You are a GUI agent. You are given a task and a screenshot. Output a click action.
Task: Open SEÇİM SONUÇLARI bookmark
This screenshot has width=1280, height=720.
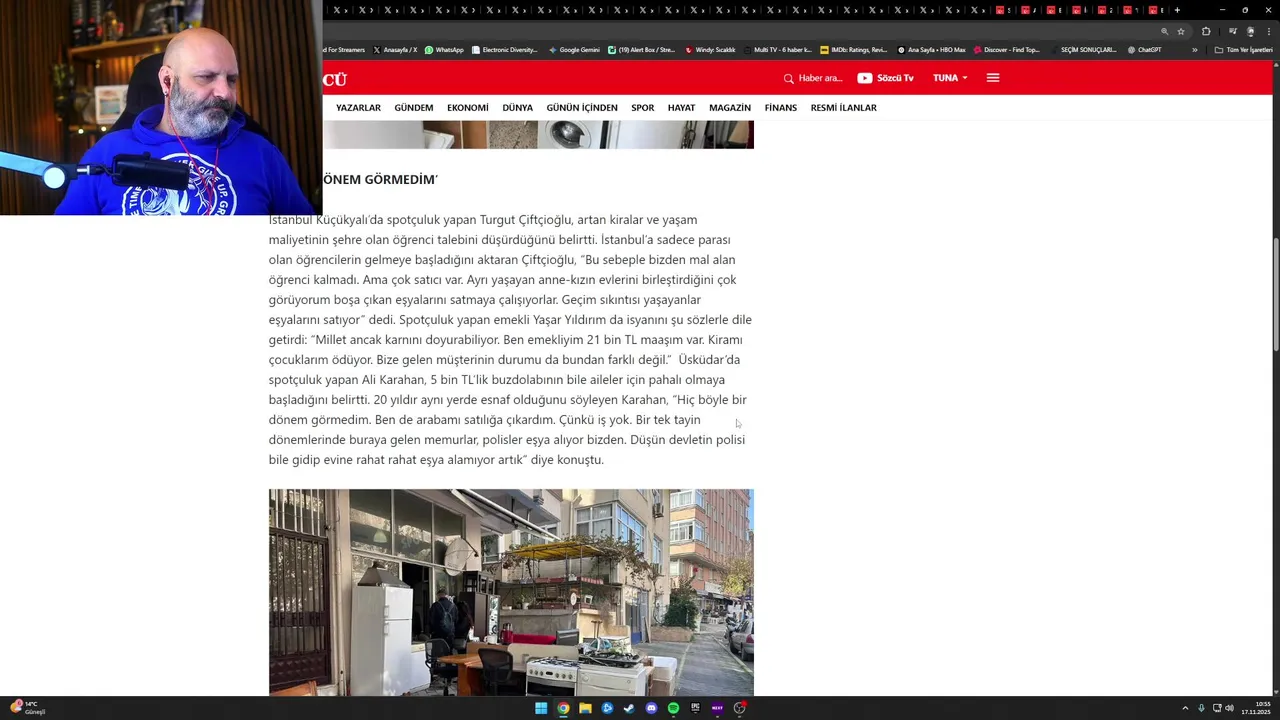click(1083, 50)
